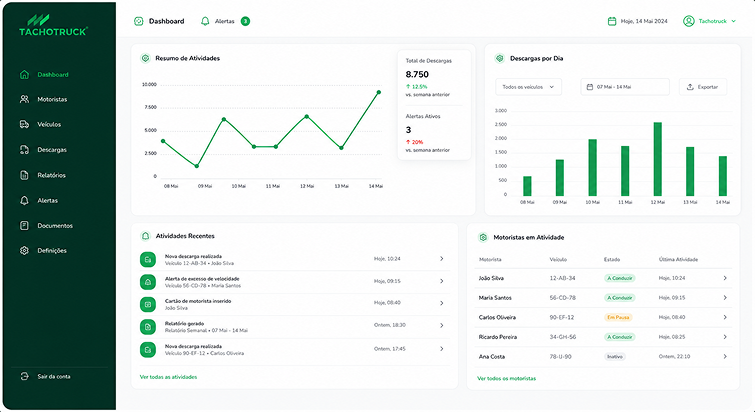Screen dimensions: 755x412
Task: Open João Silva row chevron
Action: (725, 278)
